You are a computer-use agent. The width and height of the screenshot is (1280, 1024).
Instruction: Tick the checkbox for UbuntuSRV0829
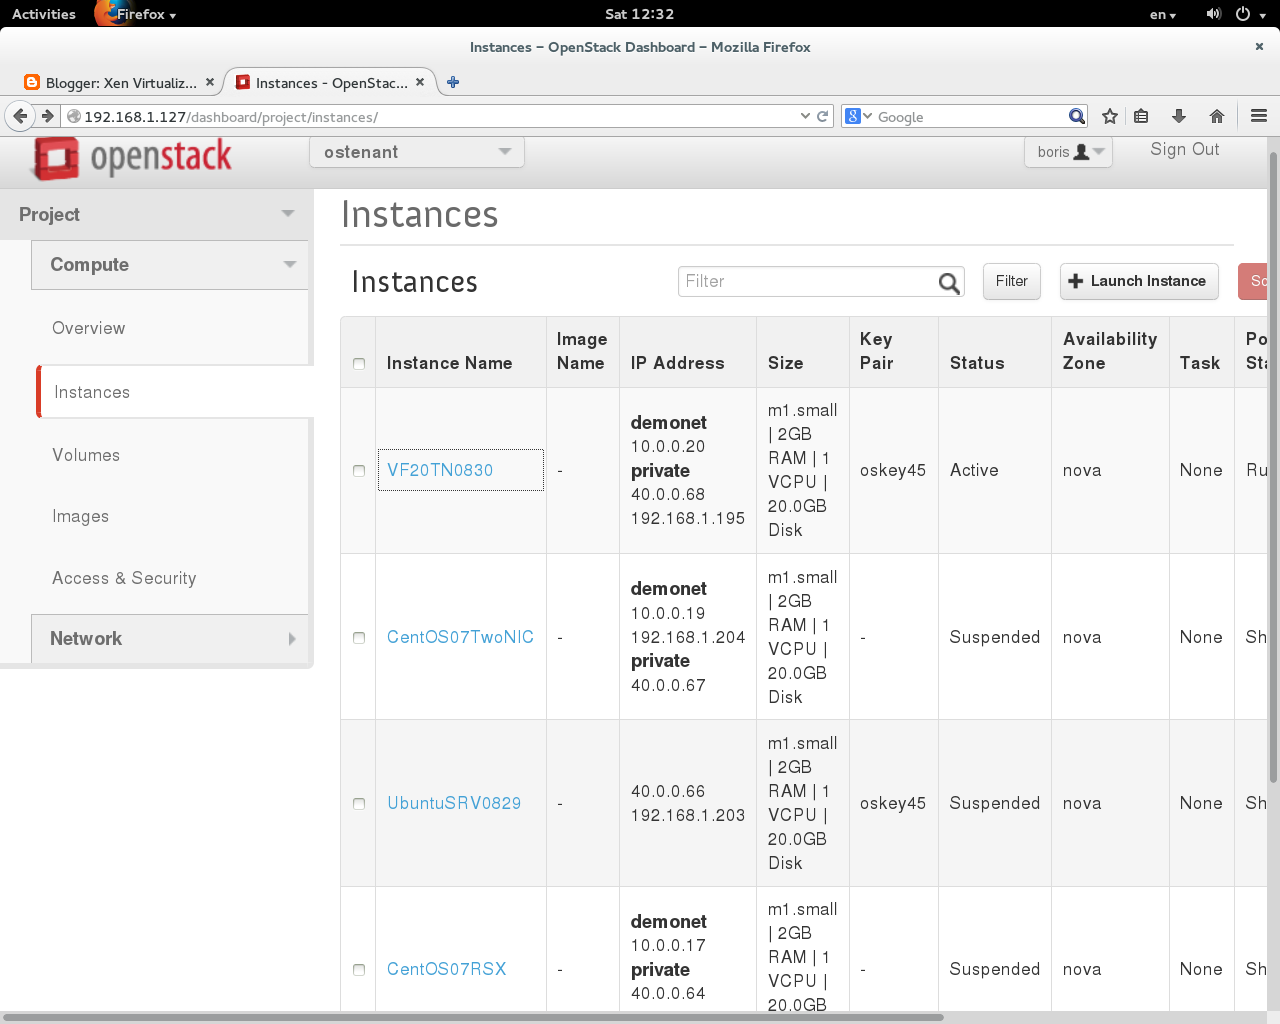[359, 804]
